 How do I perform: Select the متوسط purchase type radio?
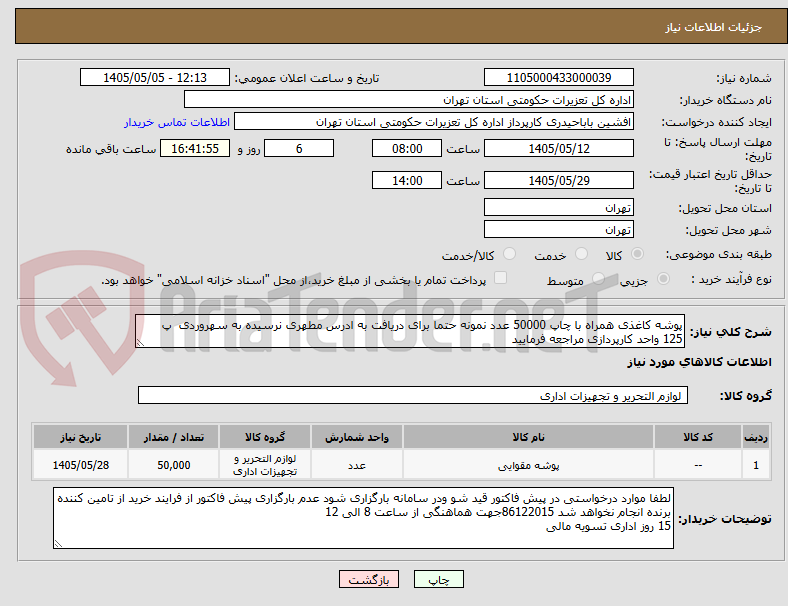(x=598, y=278)
